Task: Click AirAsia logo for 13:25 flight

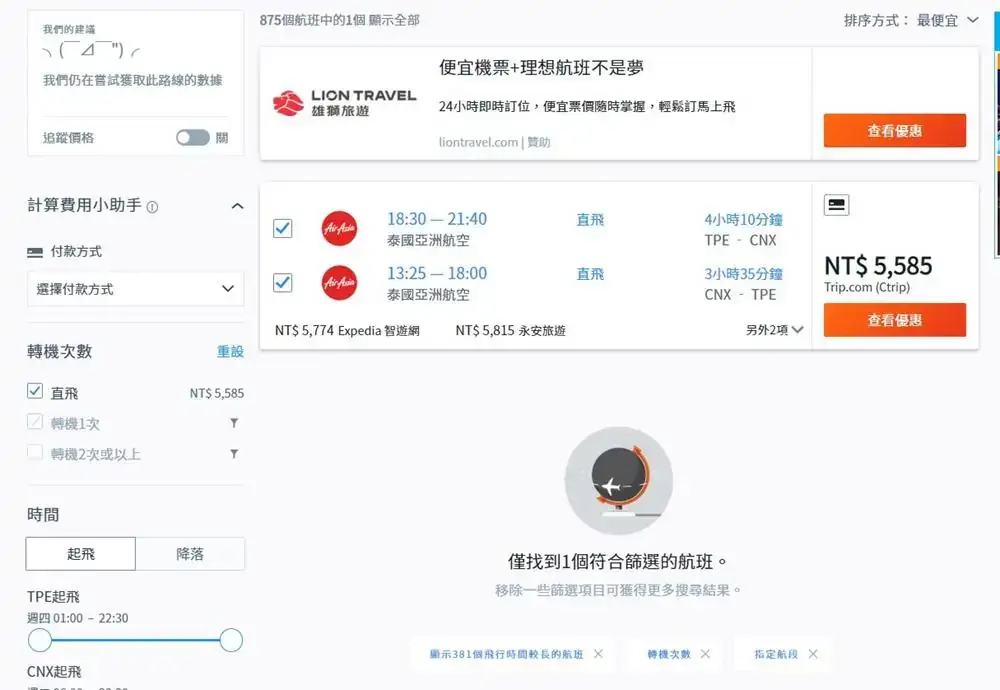Action: [339, 283]
